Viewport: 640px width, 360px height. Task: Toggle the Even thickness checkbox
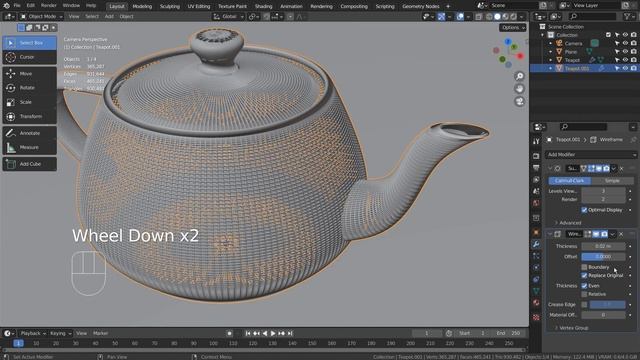point(584,286)
